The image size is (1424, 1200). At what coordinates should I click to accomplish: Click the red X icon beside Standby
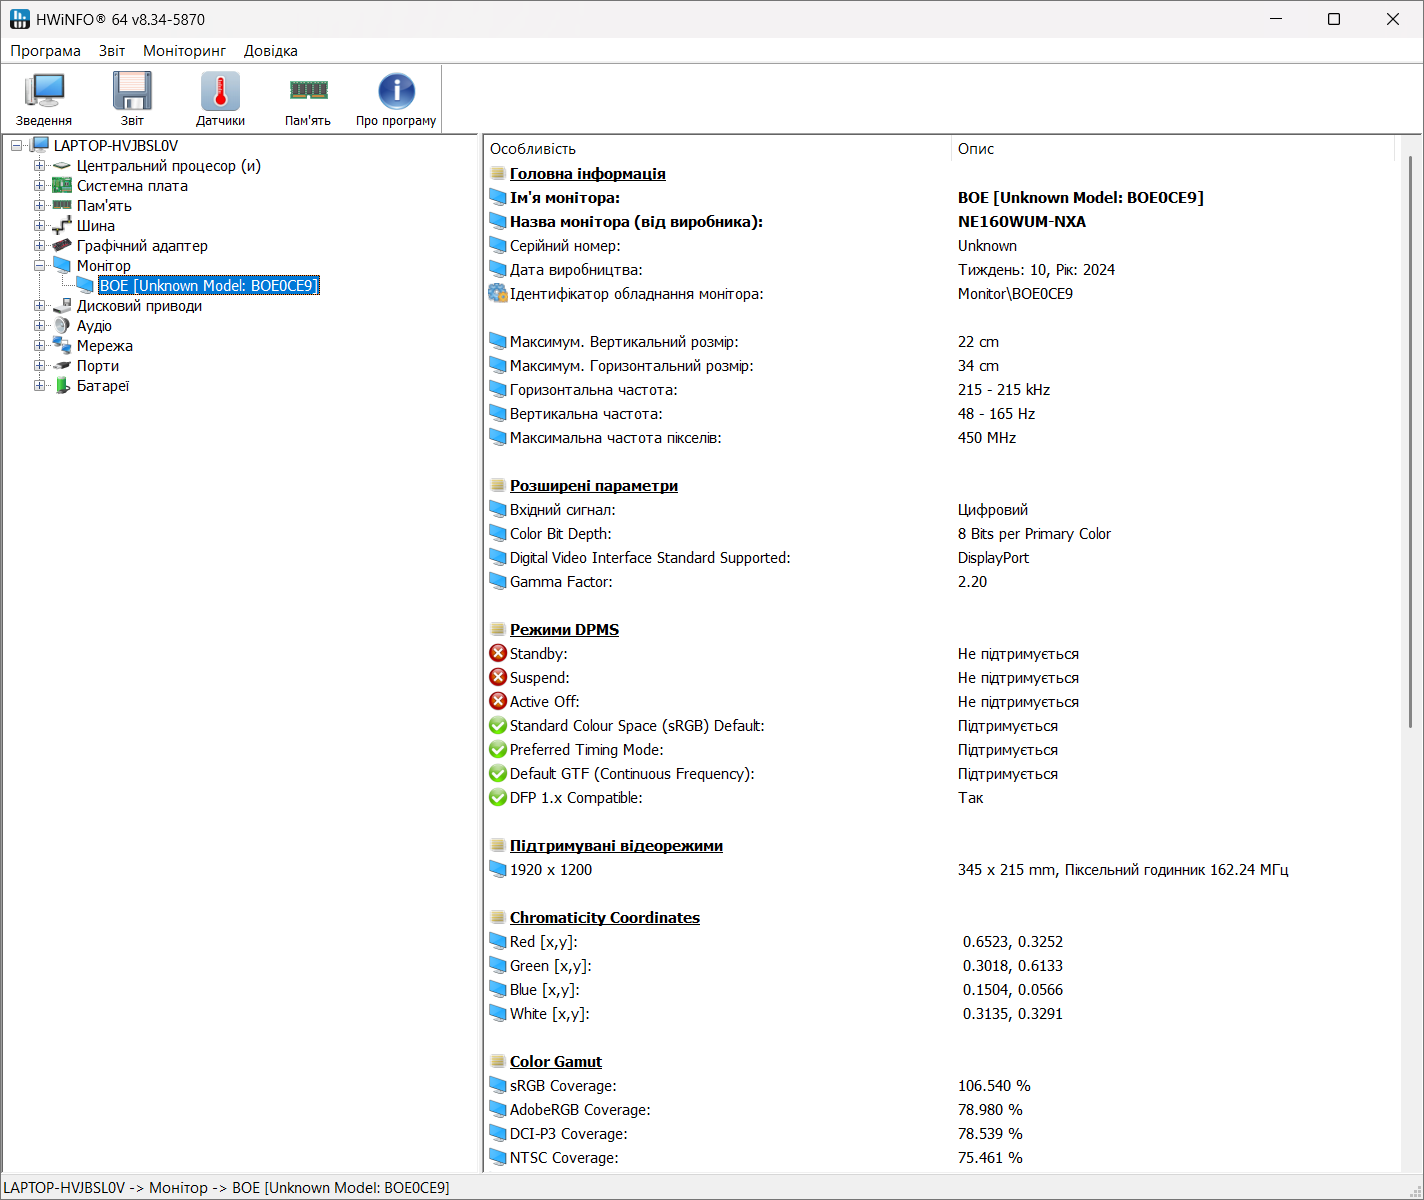click(x=498, y=653)
